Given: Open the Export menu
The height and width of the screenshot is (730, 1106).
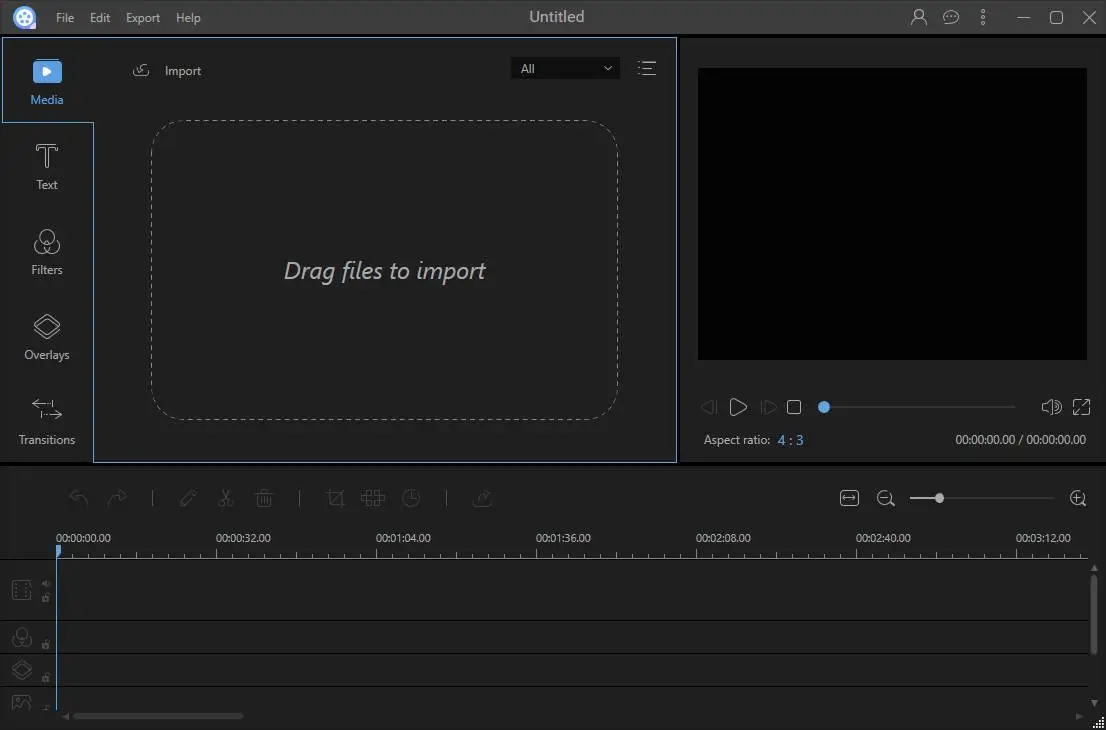Looking at the screenshot, I should [x=143, y=18].
